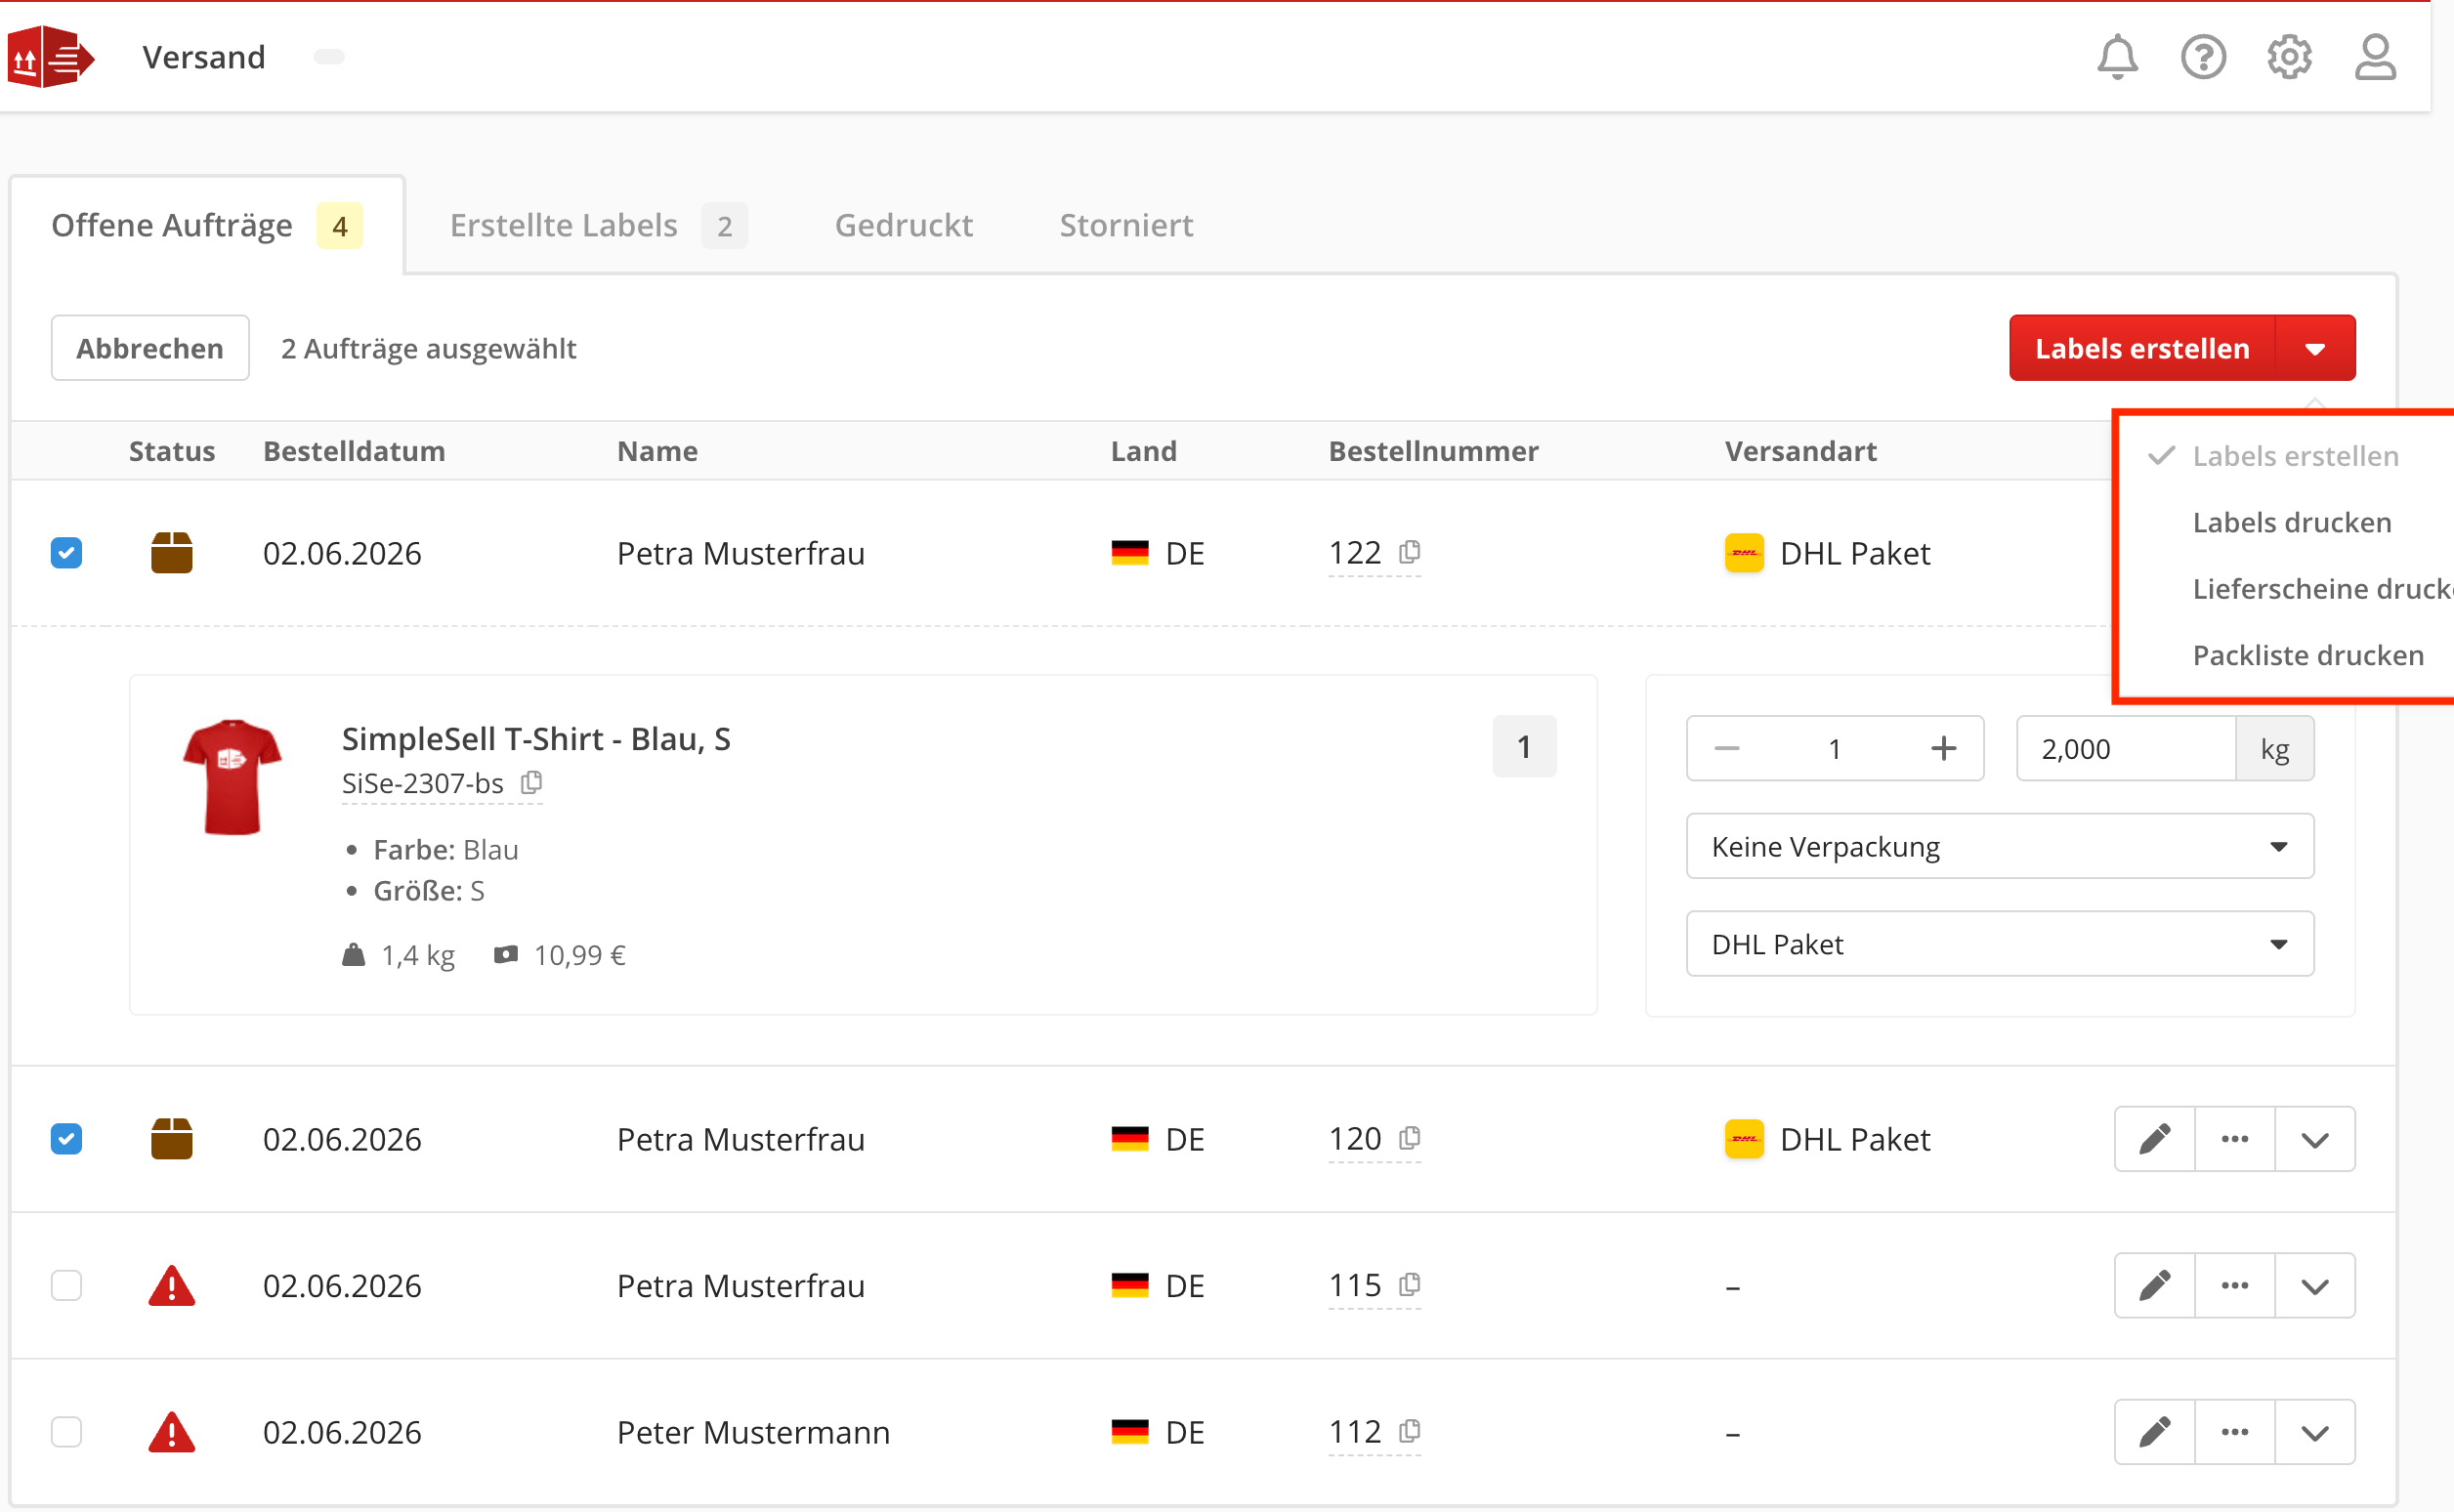Screen dimensions: 2454x1512
Task: Open the Labels erstellen dropdown arrow
Action: pos(2315,348)
